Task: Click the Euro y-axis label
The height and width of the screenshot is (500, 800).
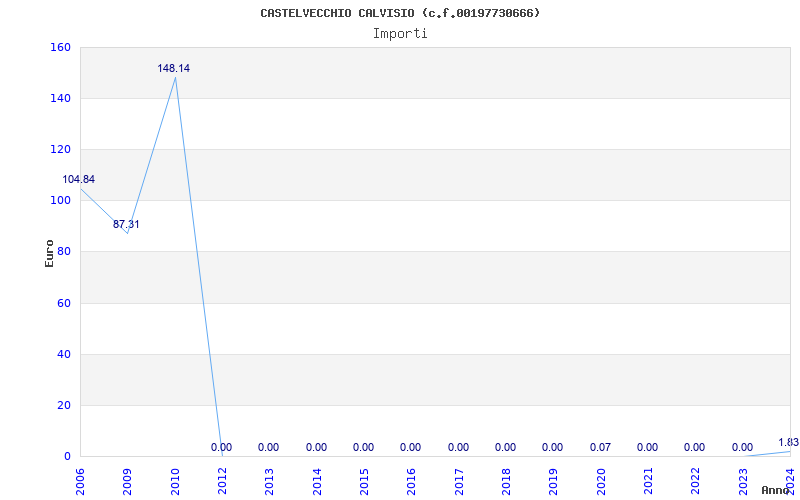Action: [x=49, y=253]
